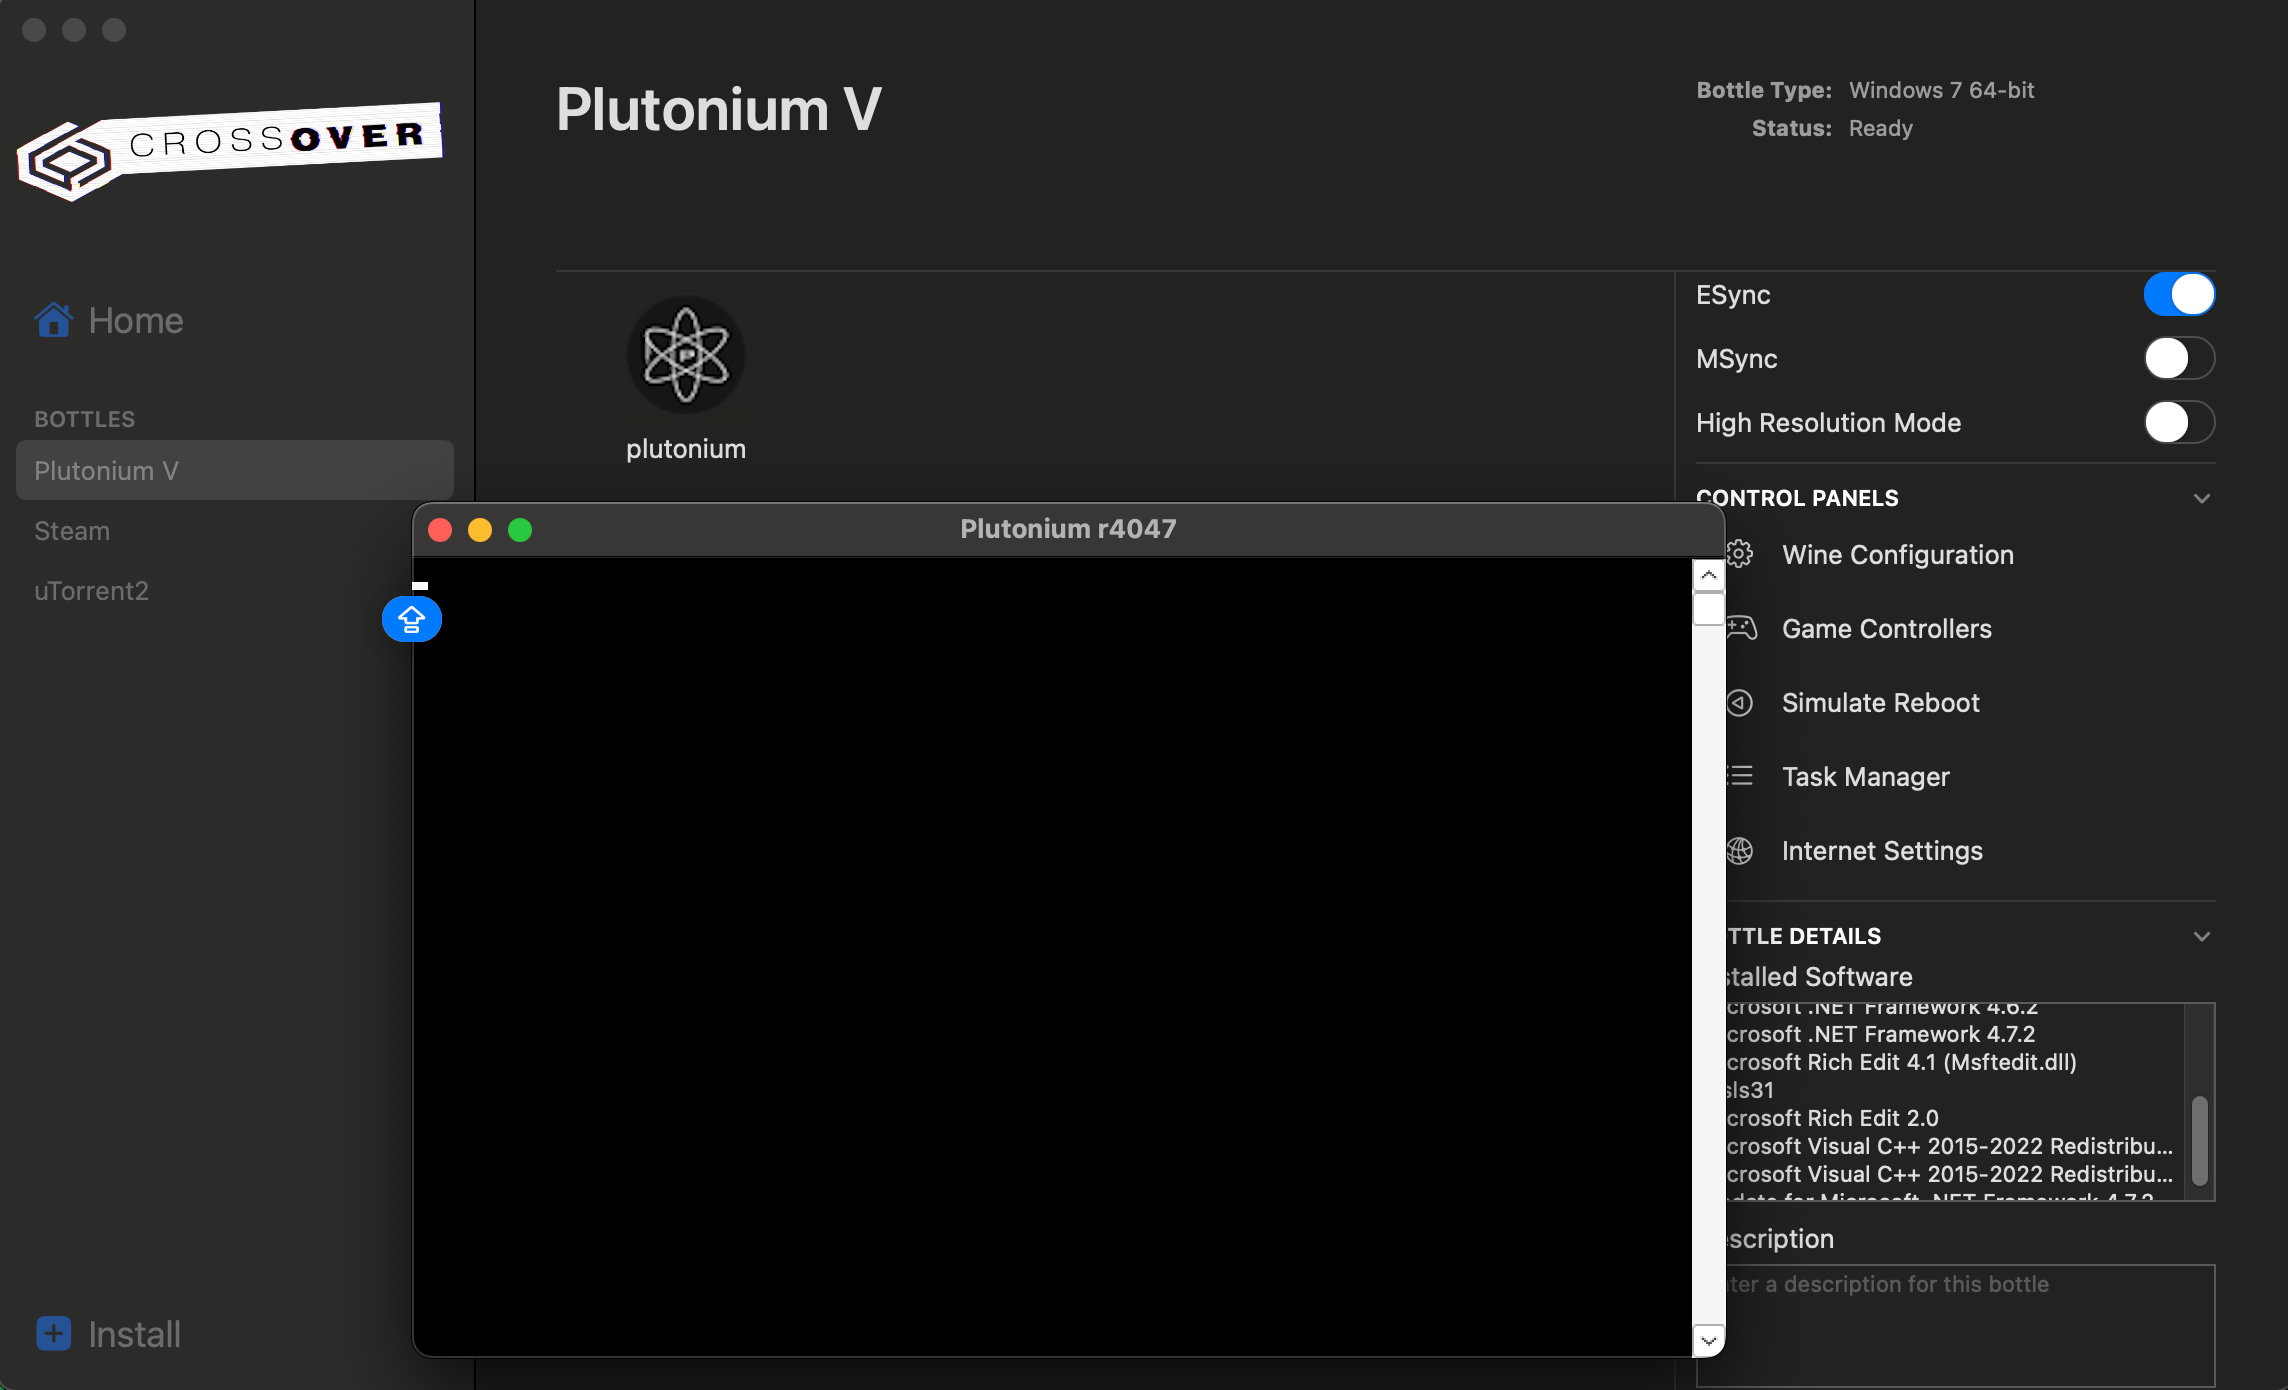The image size is (2288, 1390).
Task: Click the Plutonium r4047 scroll down arrow
Action: click(x=1708, y=1340)
